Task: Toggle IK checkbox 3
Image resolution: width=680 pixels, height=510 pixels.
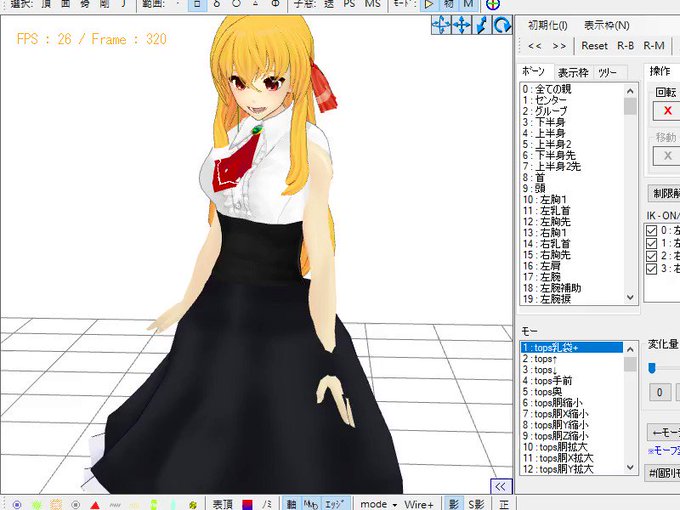Action: [x=651, y=269]
